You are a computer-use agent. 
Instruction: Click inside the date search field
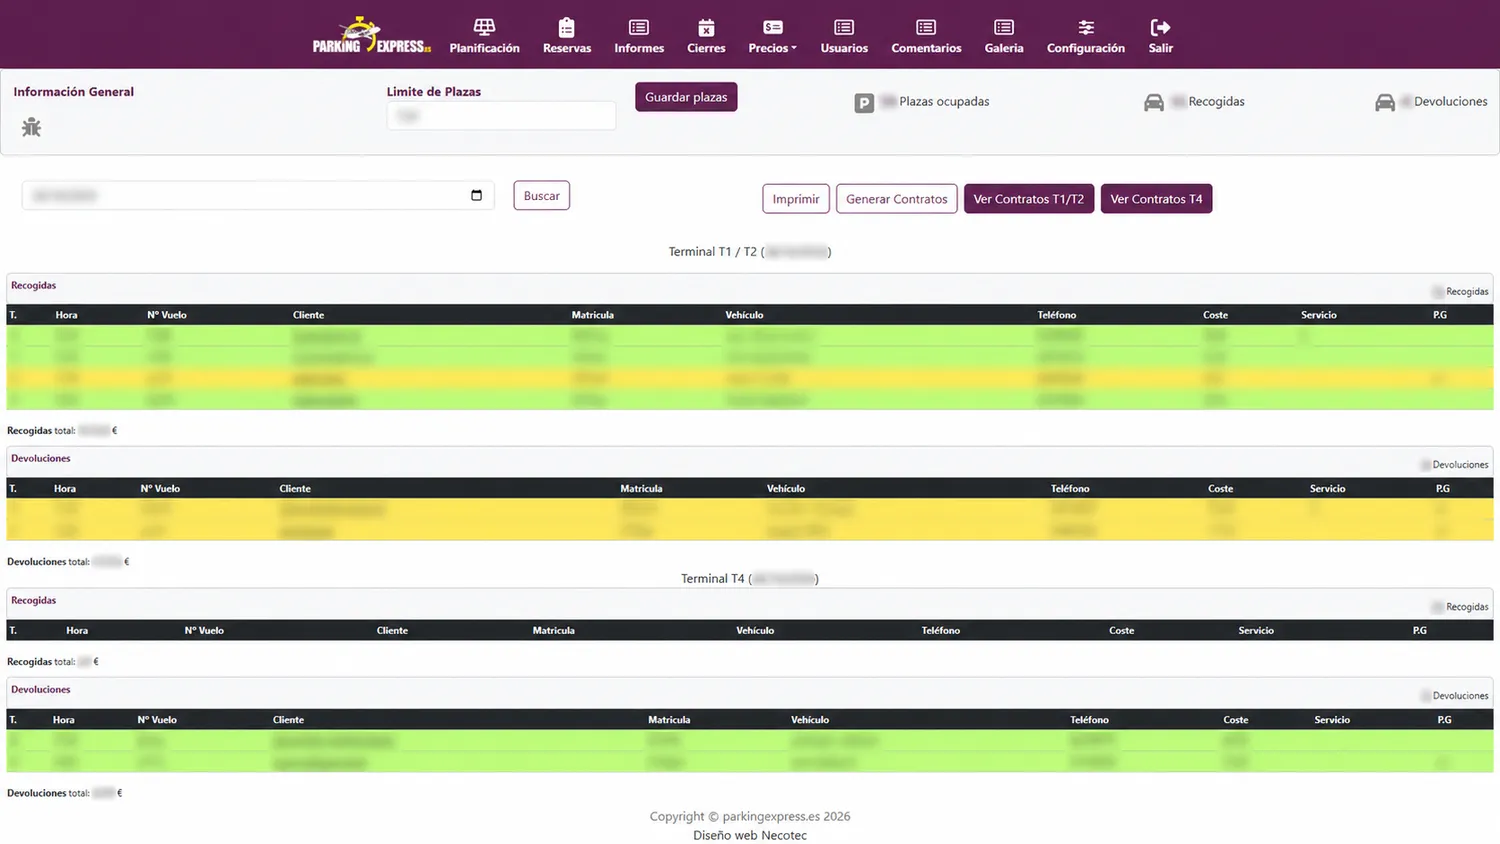258,195
